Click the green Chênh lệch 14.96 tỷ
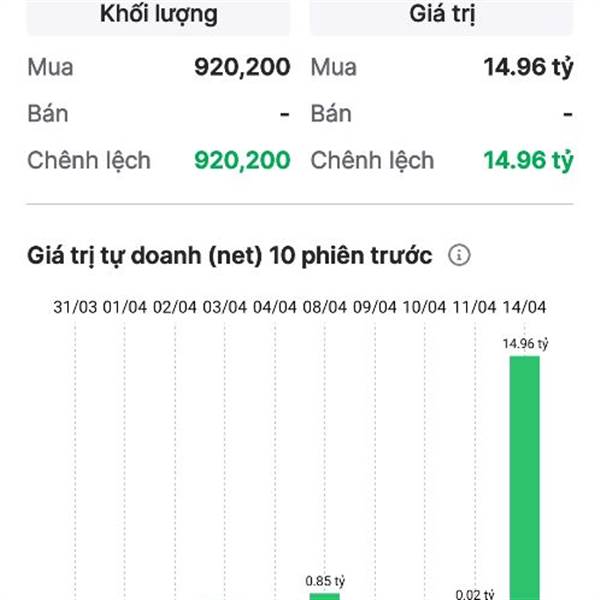The height and width of the screenshot is (600, 600). (528, 160)
